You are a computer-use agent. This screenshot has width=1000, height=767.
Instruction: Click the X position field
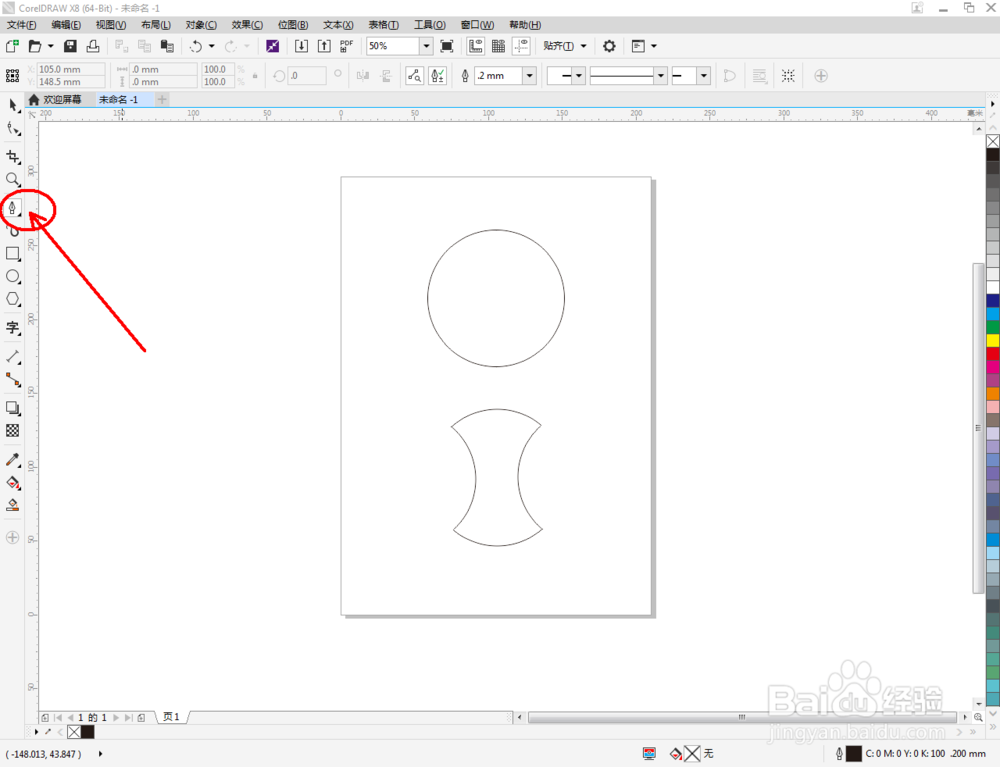click(71, 69)
